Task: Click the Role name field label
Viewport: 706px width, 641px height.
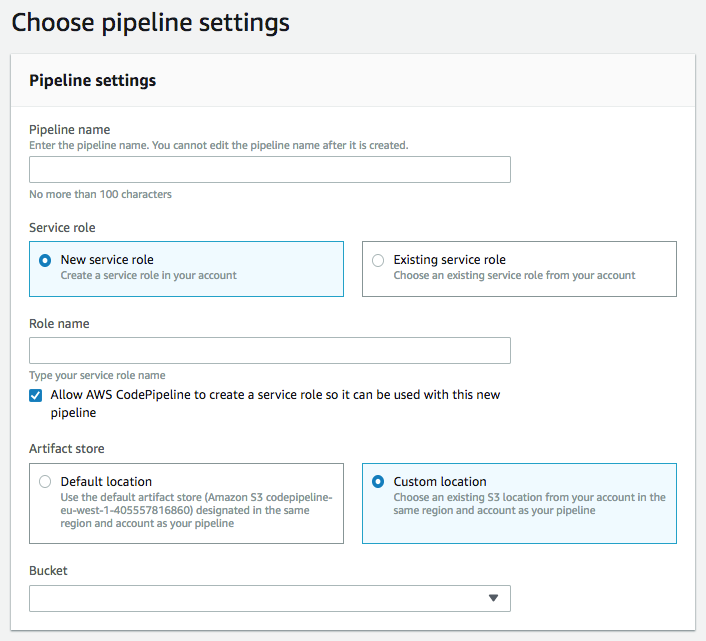Action: 59,323
